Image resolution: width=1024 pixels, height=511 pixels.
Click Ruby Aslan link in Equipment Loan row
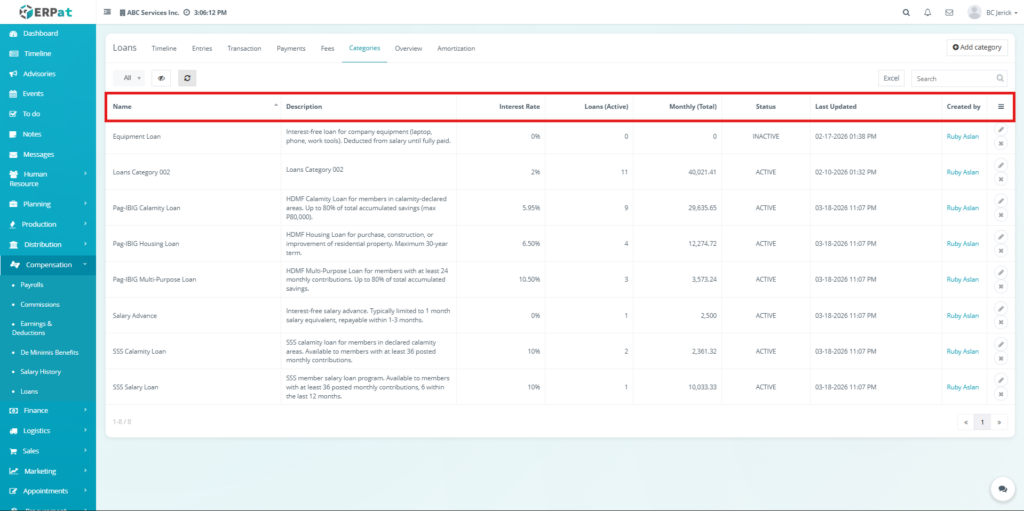[962, 136]
